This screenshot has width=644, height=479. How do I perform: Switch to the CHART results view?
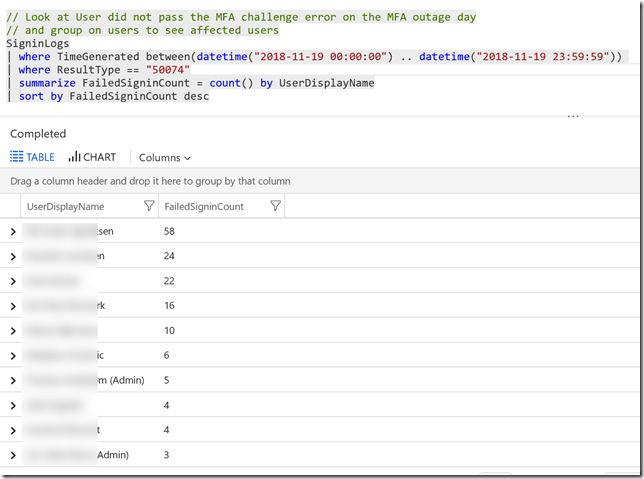[92, 157]
